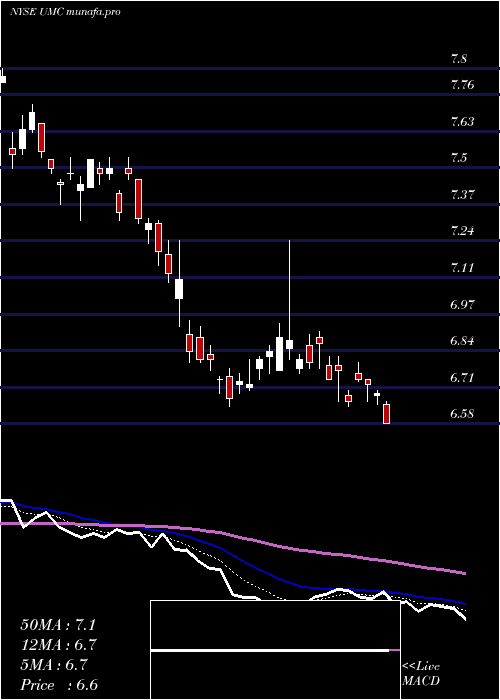The width and height of the screenshot is (500, 700).
Task: Click the '5MA : 6.7' readout
Action: (54, 665)
